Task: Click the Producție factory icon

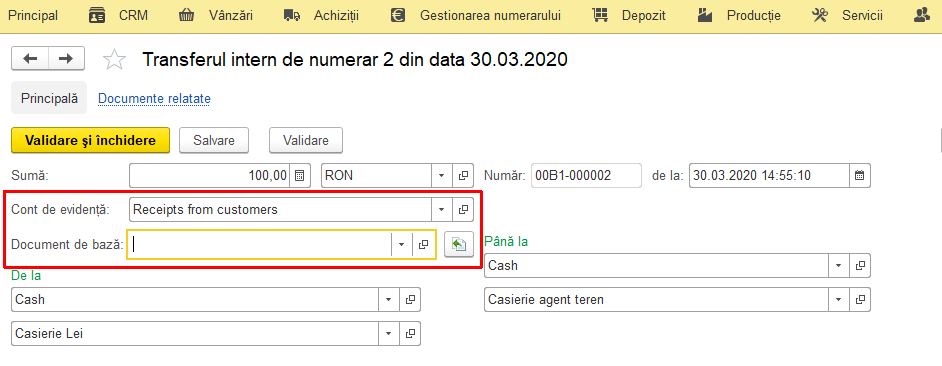Action: coord(705,16)
